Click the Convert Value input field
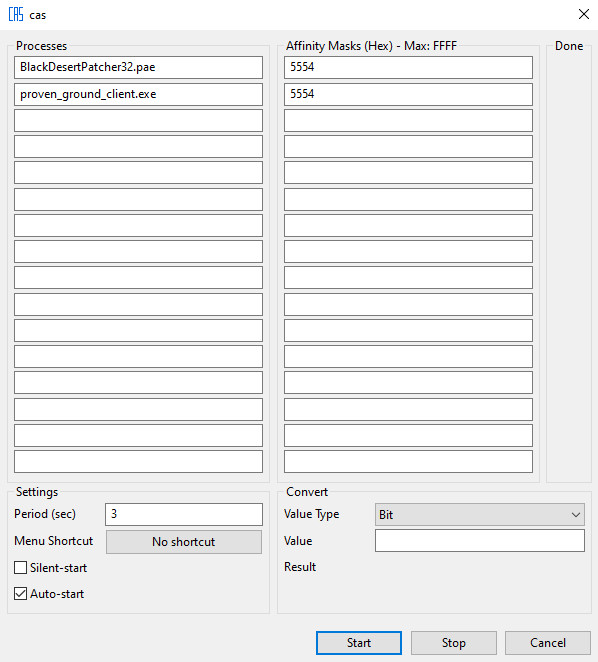Viewport: 598px width, 662px height. (480, 540)
